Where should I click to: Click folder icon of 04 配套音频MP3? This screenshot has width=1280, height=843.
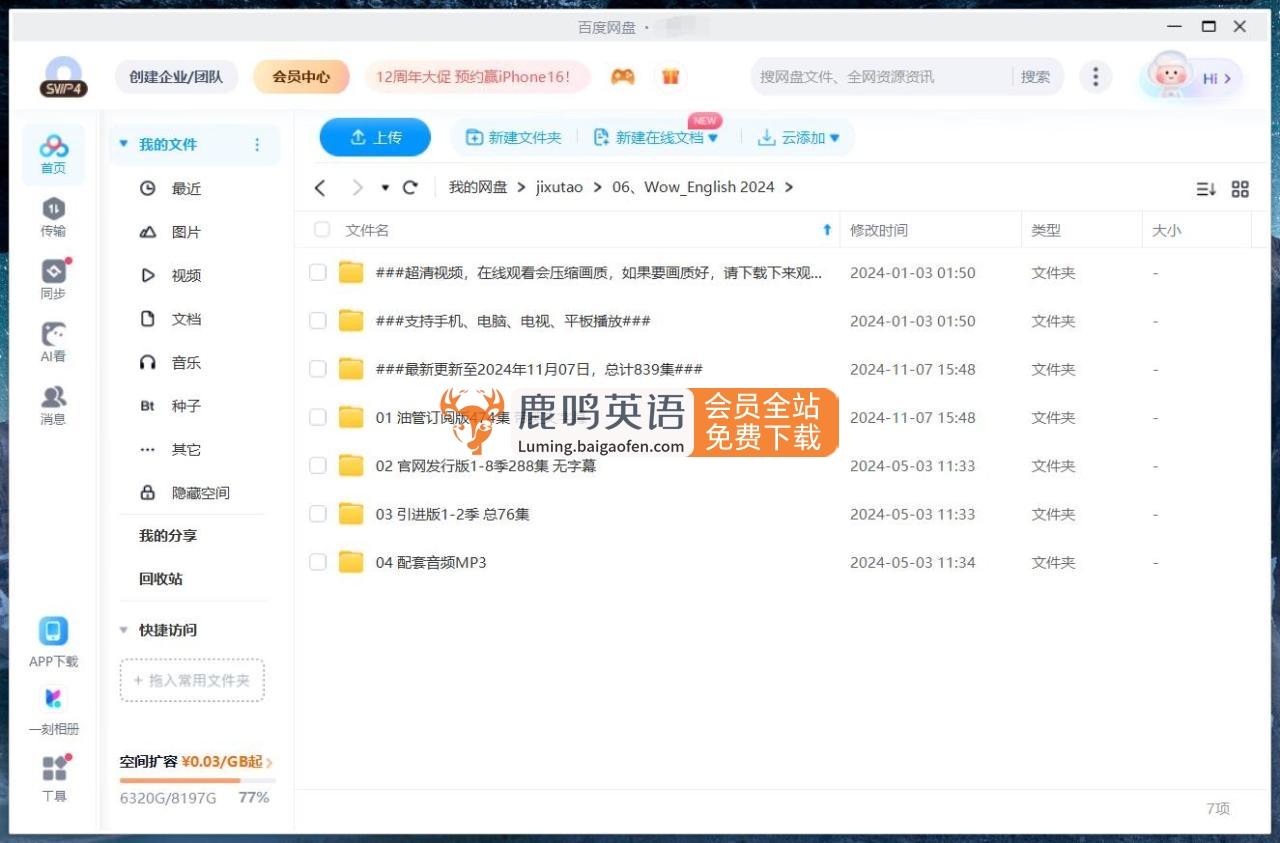pos(351,562)
